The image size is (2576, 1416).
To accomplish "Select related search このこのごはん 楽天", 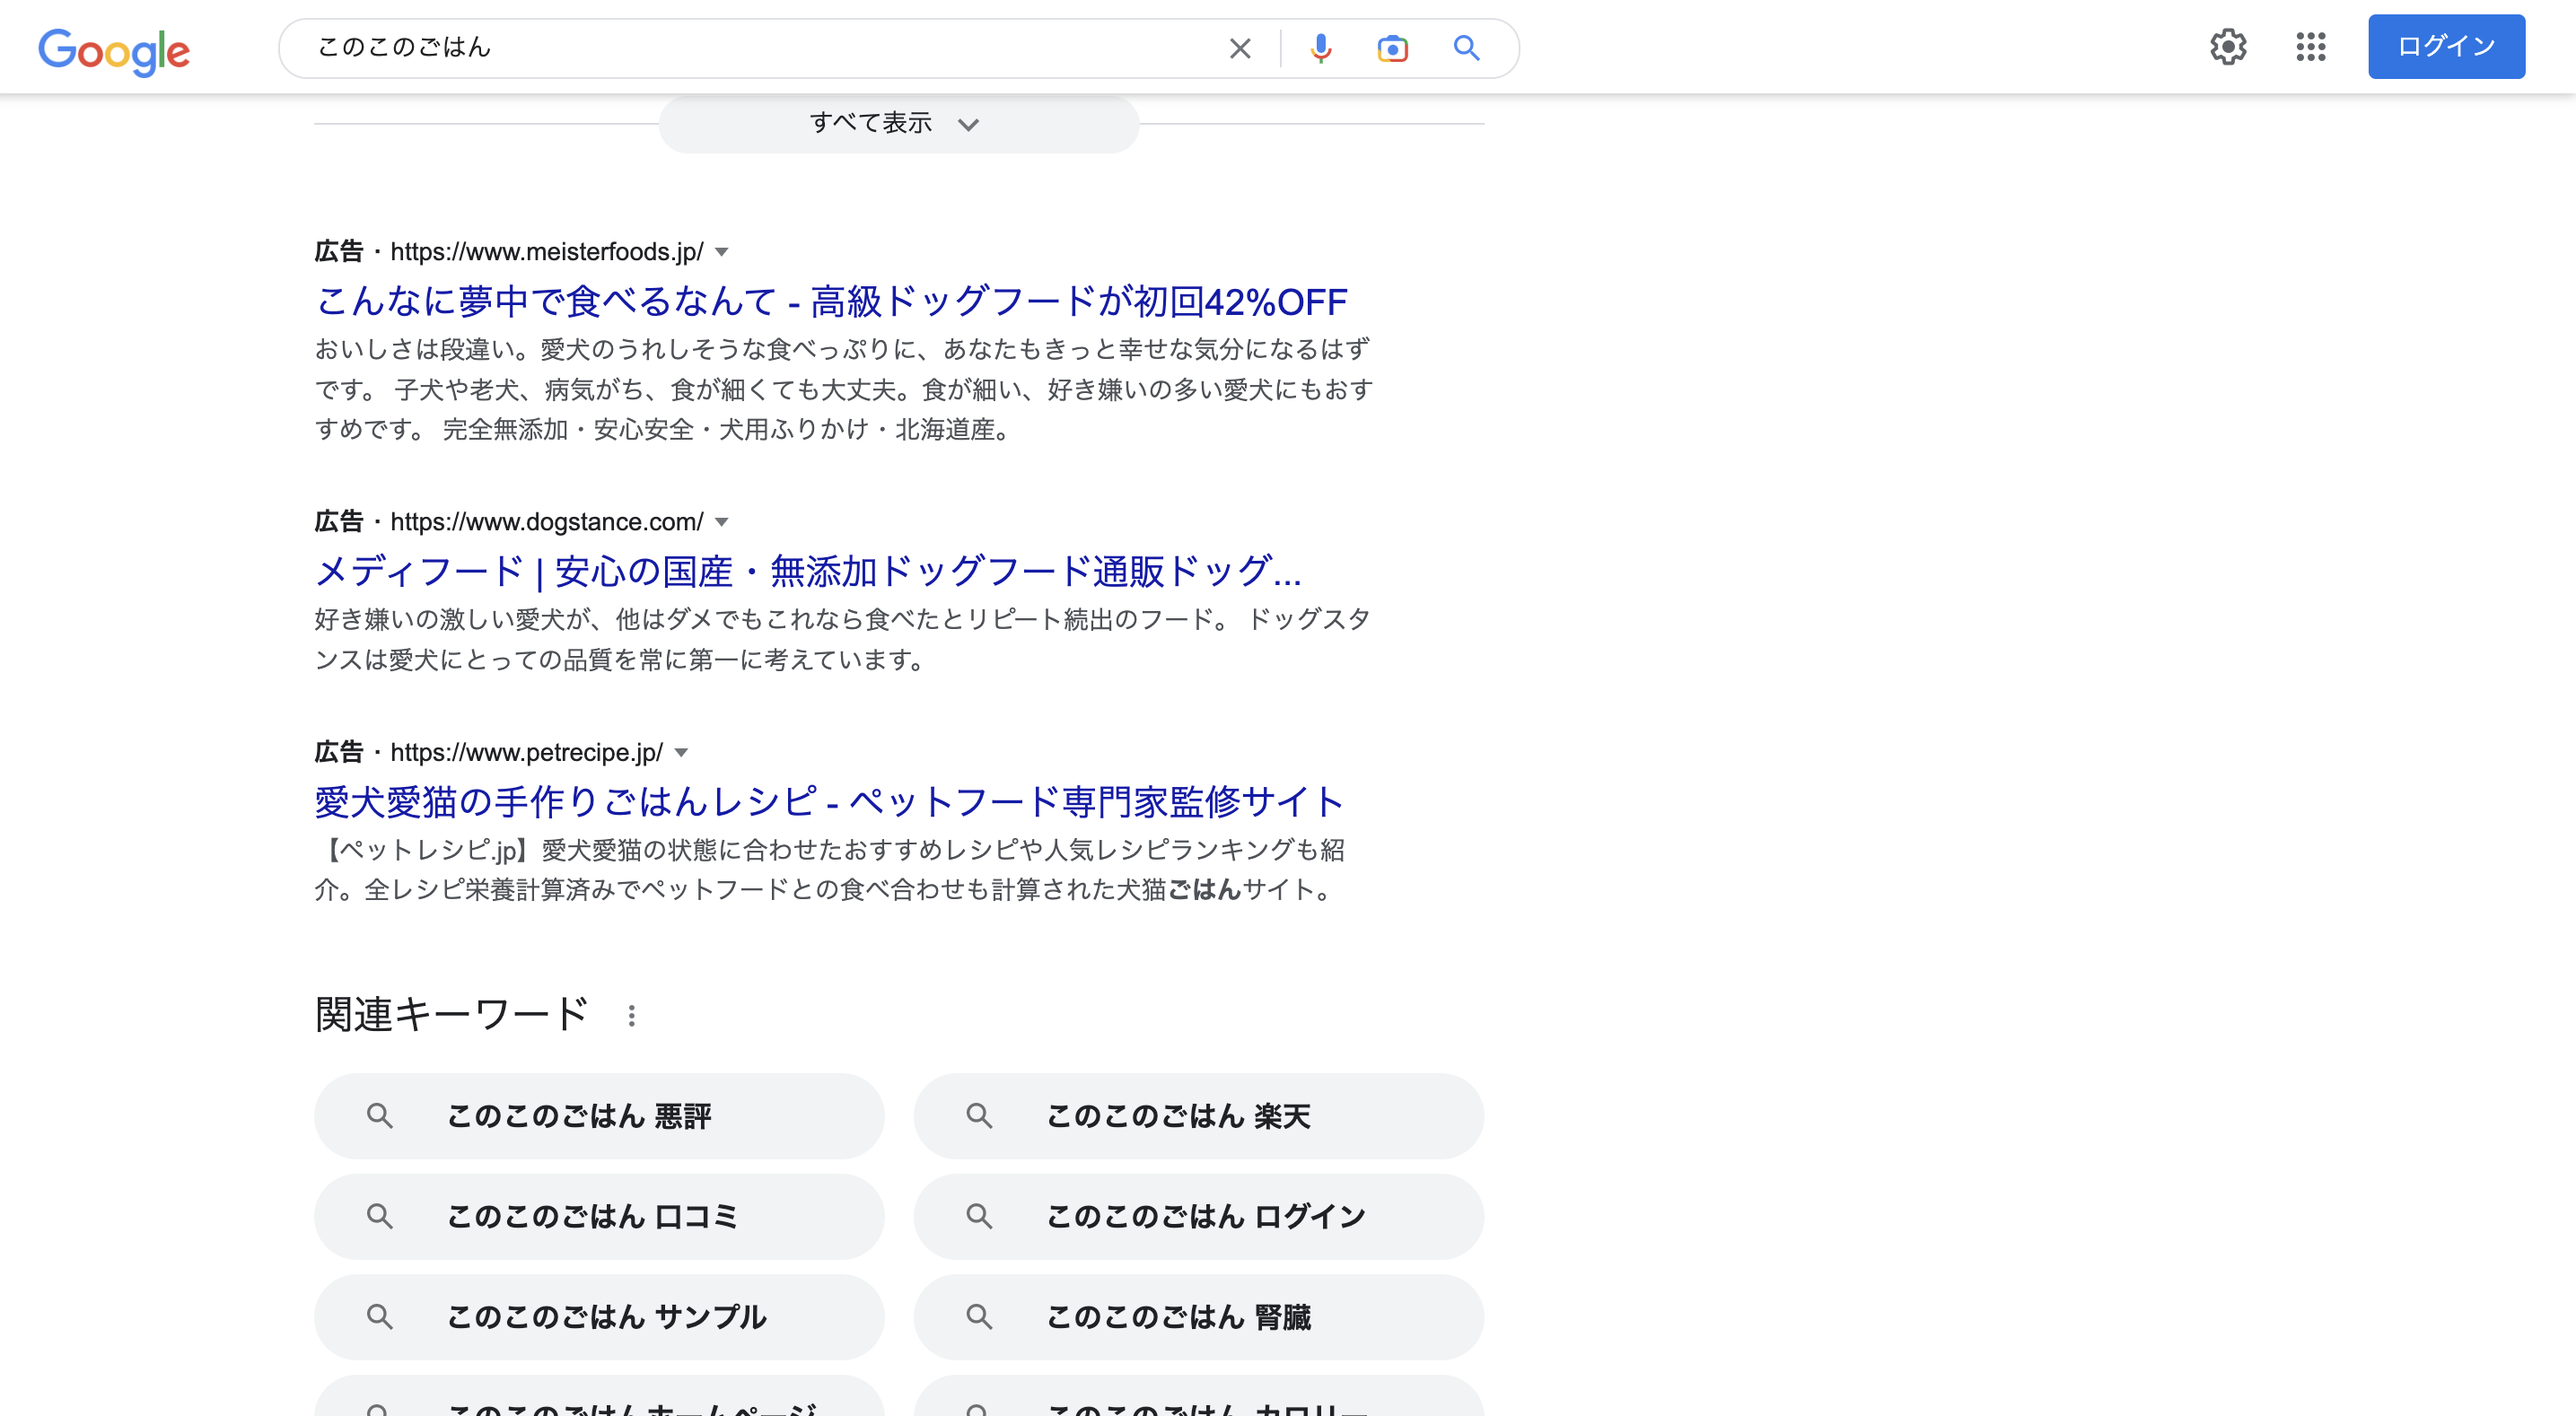I will (1198, 1116).
